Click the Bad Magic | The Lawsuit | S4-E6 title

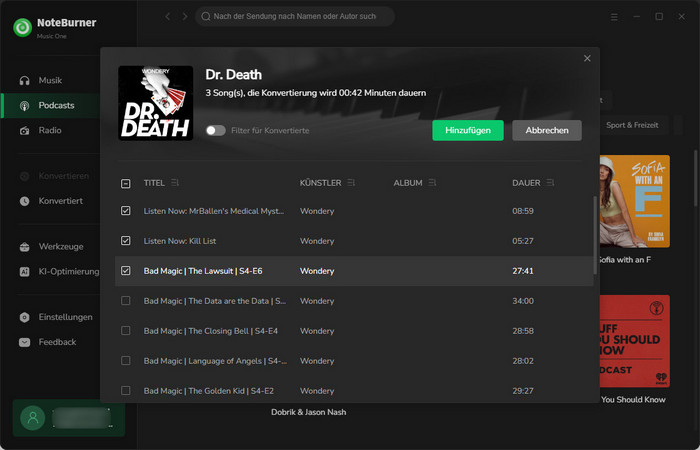pyautogui.click(x=203, y=271)
